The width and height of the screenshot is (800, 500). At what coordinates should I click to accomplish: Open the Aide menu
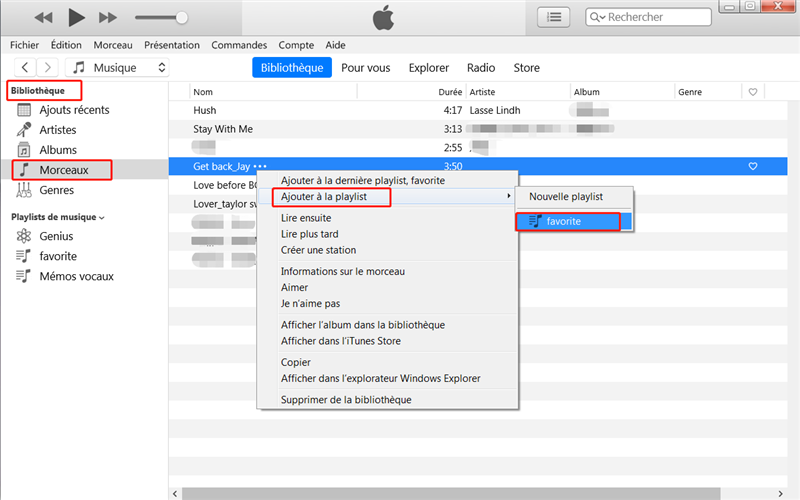tap(335, 45)
